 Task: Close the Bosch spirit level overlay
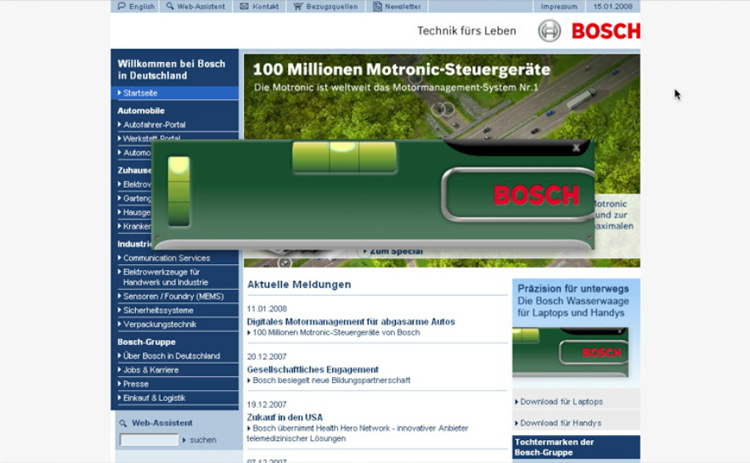(576, 148)
